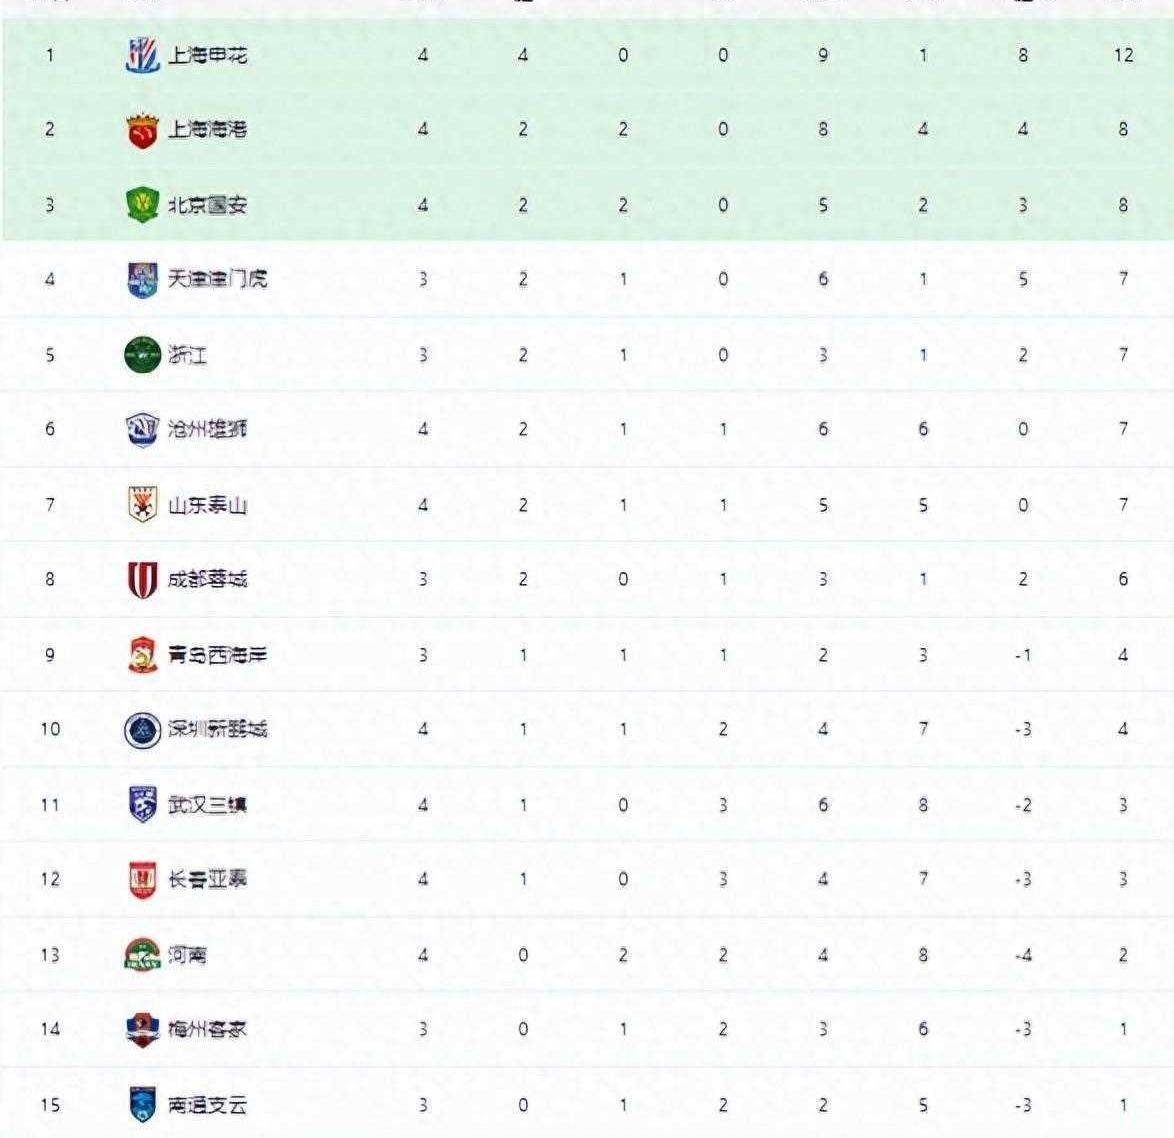Click the 北京国安 green badge
The height and width of the screenshot is (1138, 1174).
(142, 205)
